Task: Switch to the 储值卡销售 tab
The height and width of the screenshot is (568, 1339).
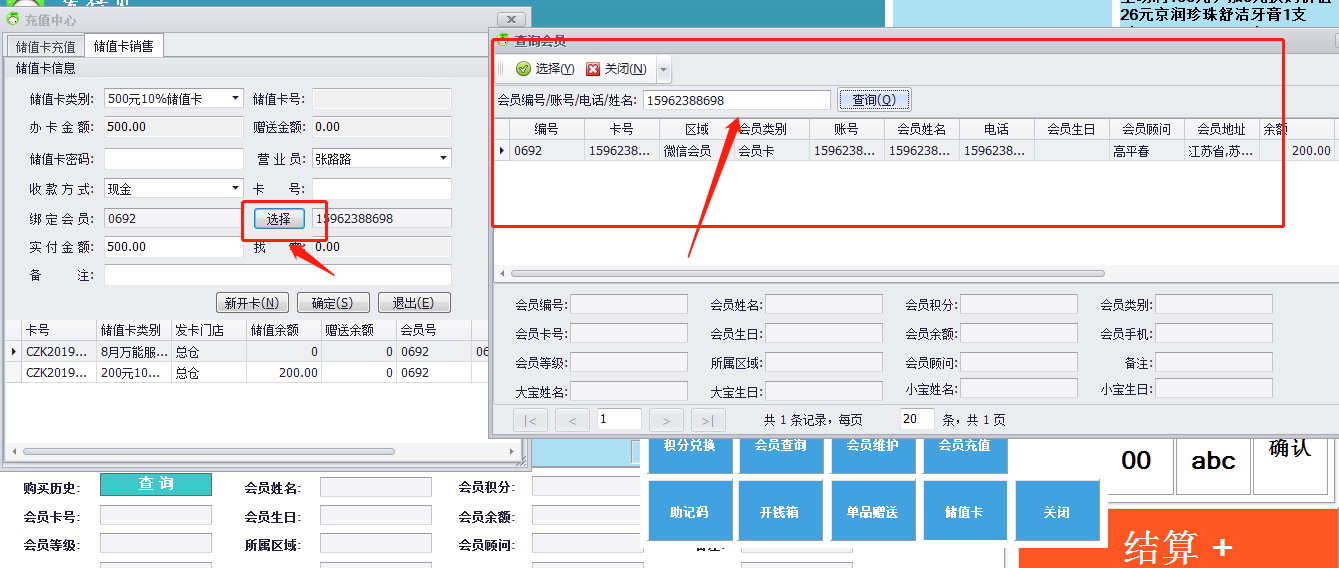Action: pos(124,46)
